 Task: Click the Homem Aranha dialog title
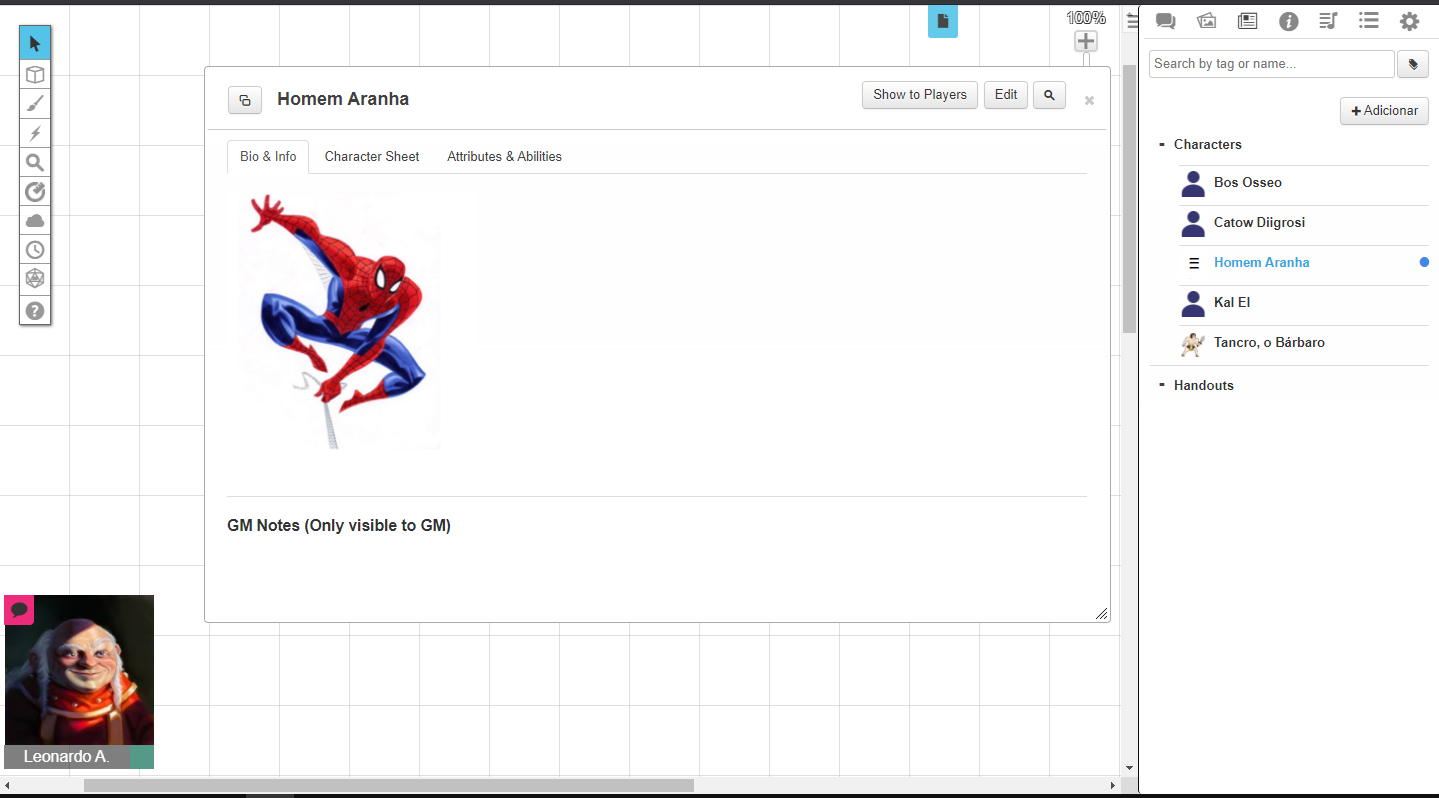pos(343,99)
